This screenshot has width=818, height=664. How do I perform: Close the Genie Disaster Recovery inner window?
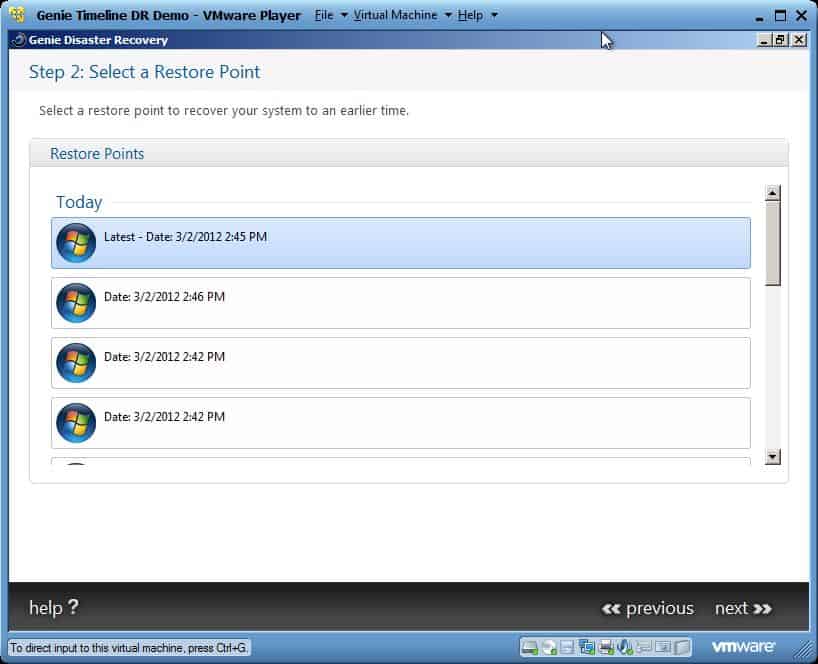click(799, 40)
